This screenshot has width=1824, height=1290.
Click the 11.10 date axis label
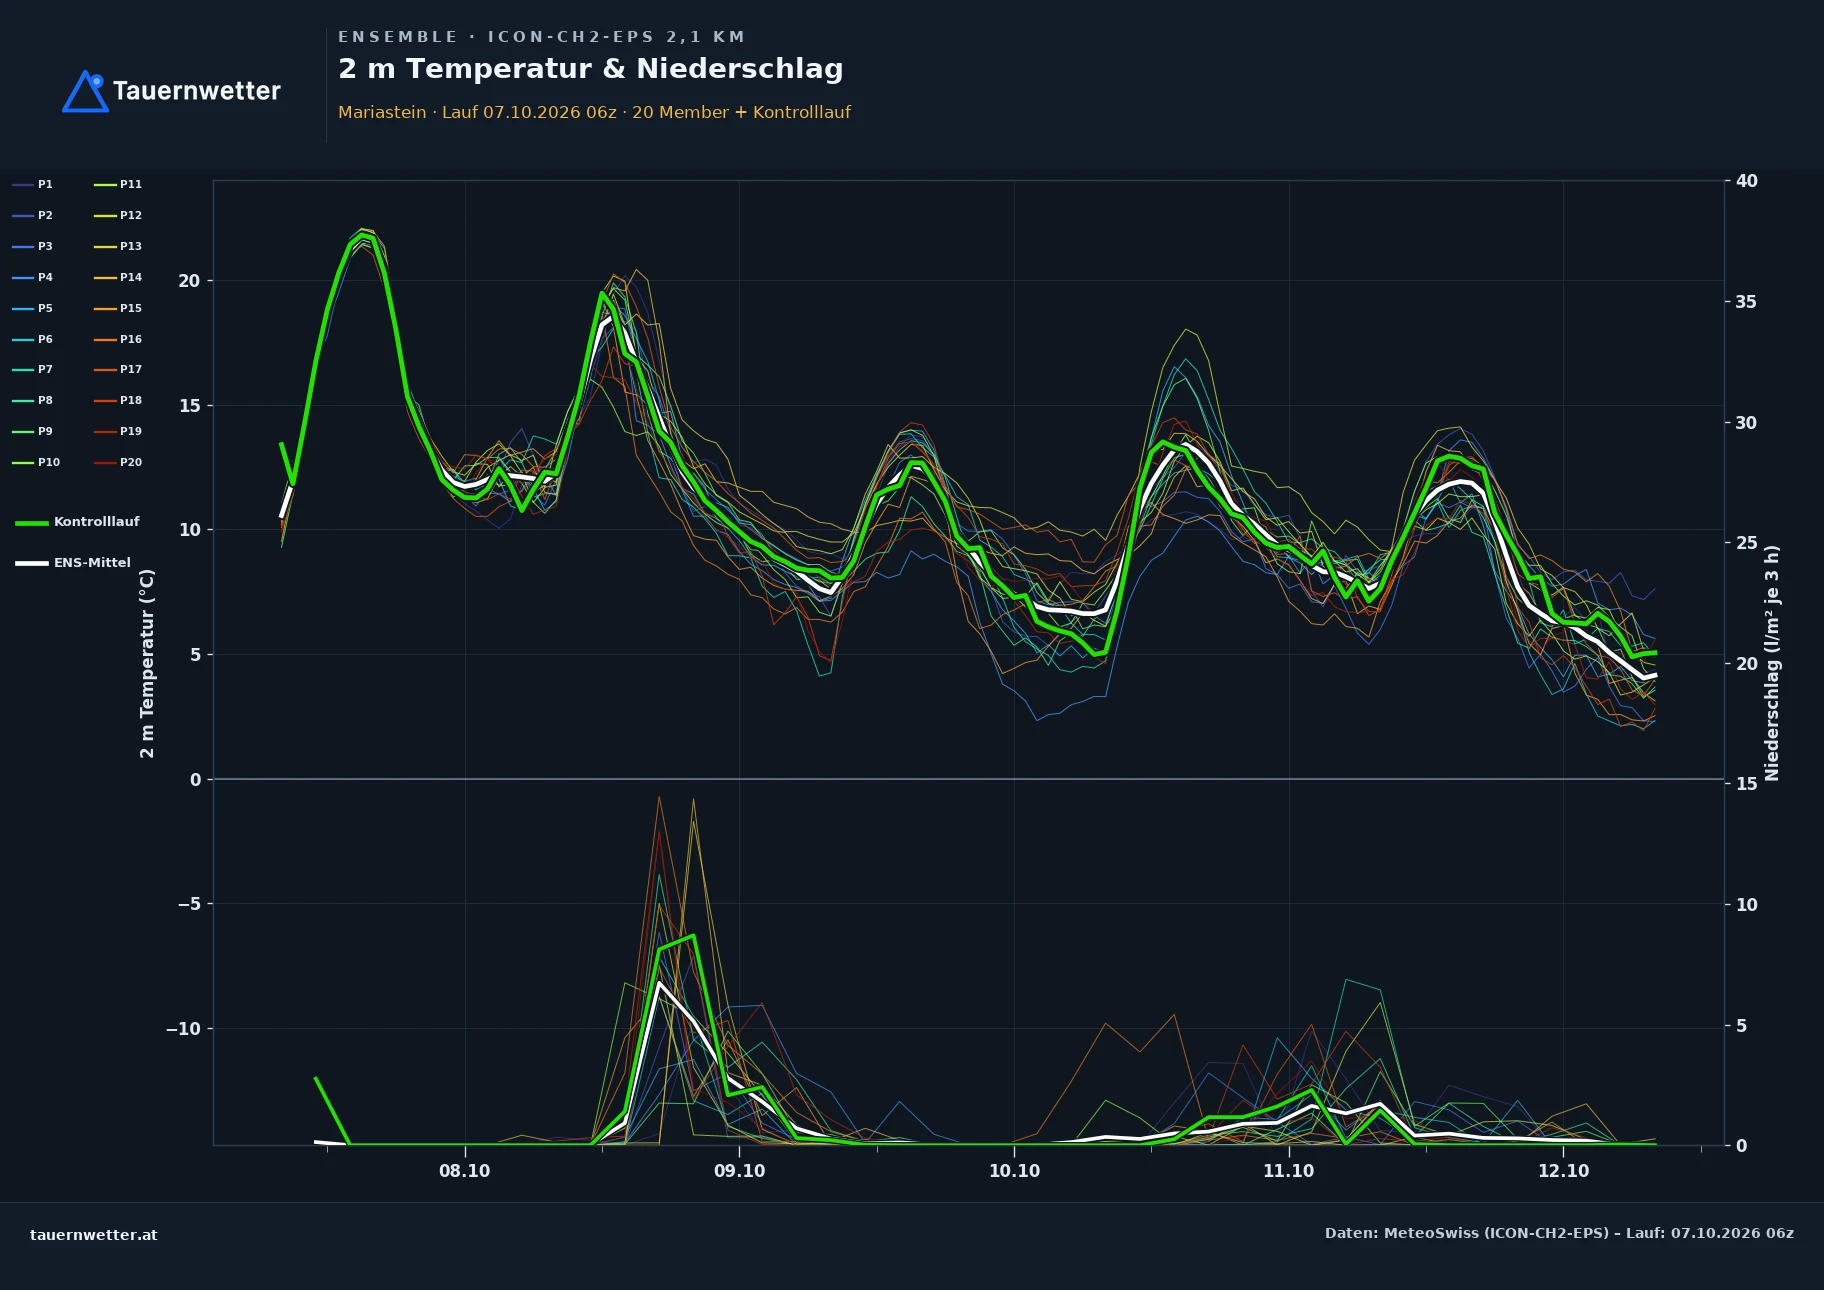click(1289, 1171)
